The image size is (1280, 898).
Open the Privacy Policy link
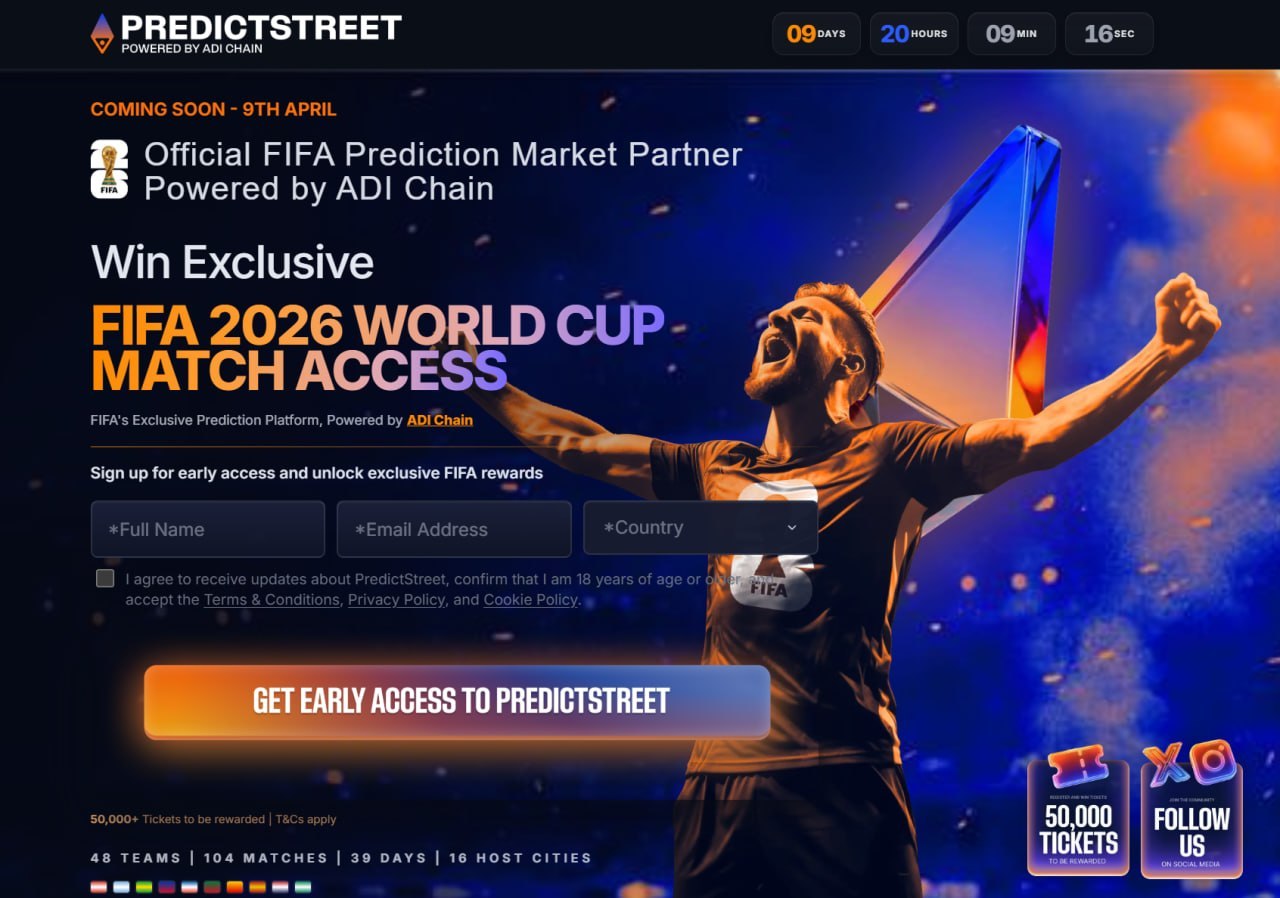(396, 600)
